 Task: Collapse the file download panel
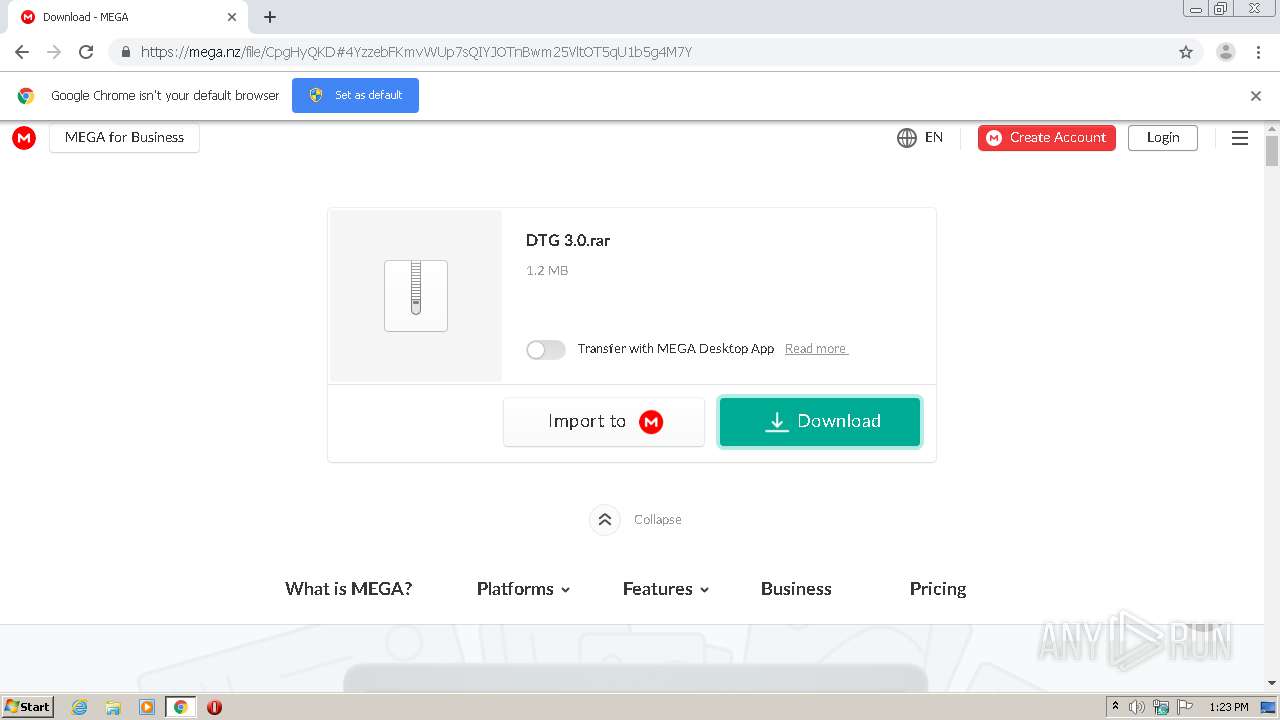605,520
